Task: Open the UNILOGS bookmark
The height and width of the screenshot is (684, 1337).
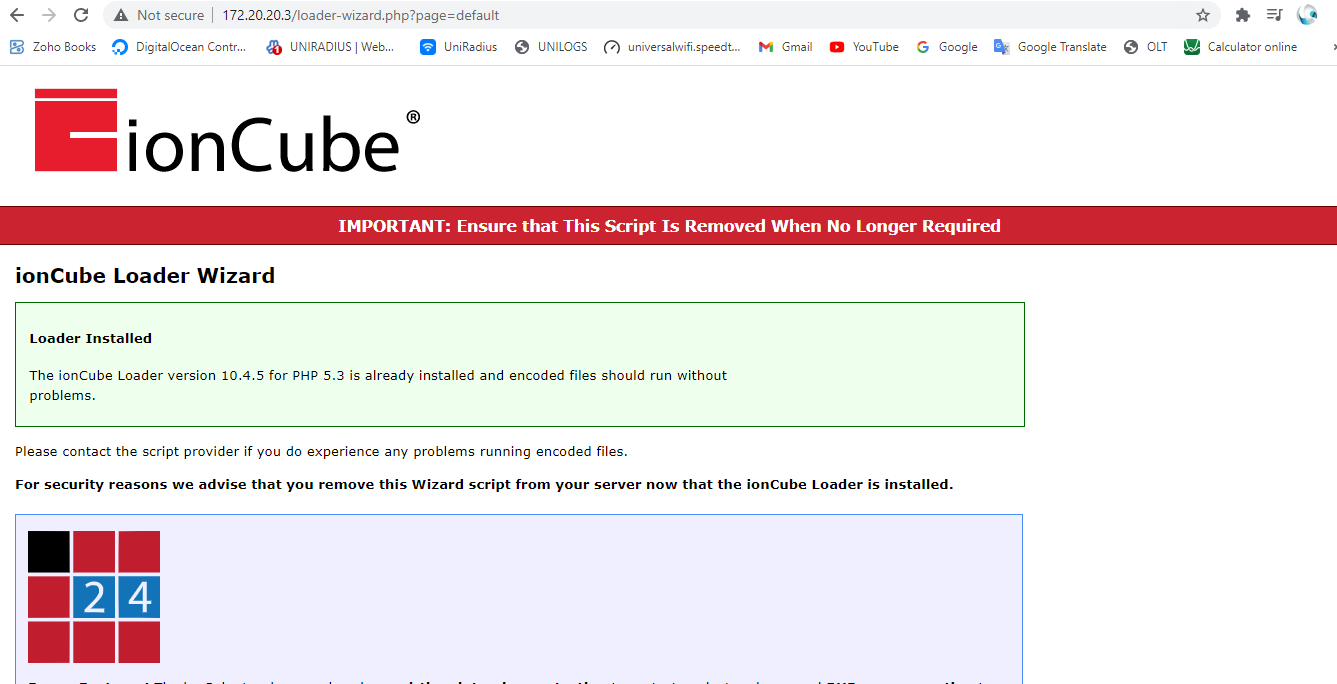Action: coord(551,47)
